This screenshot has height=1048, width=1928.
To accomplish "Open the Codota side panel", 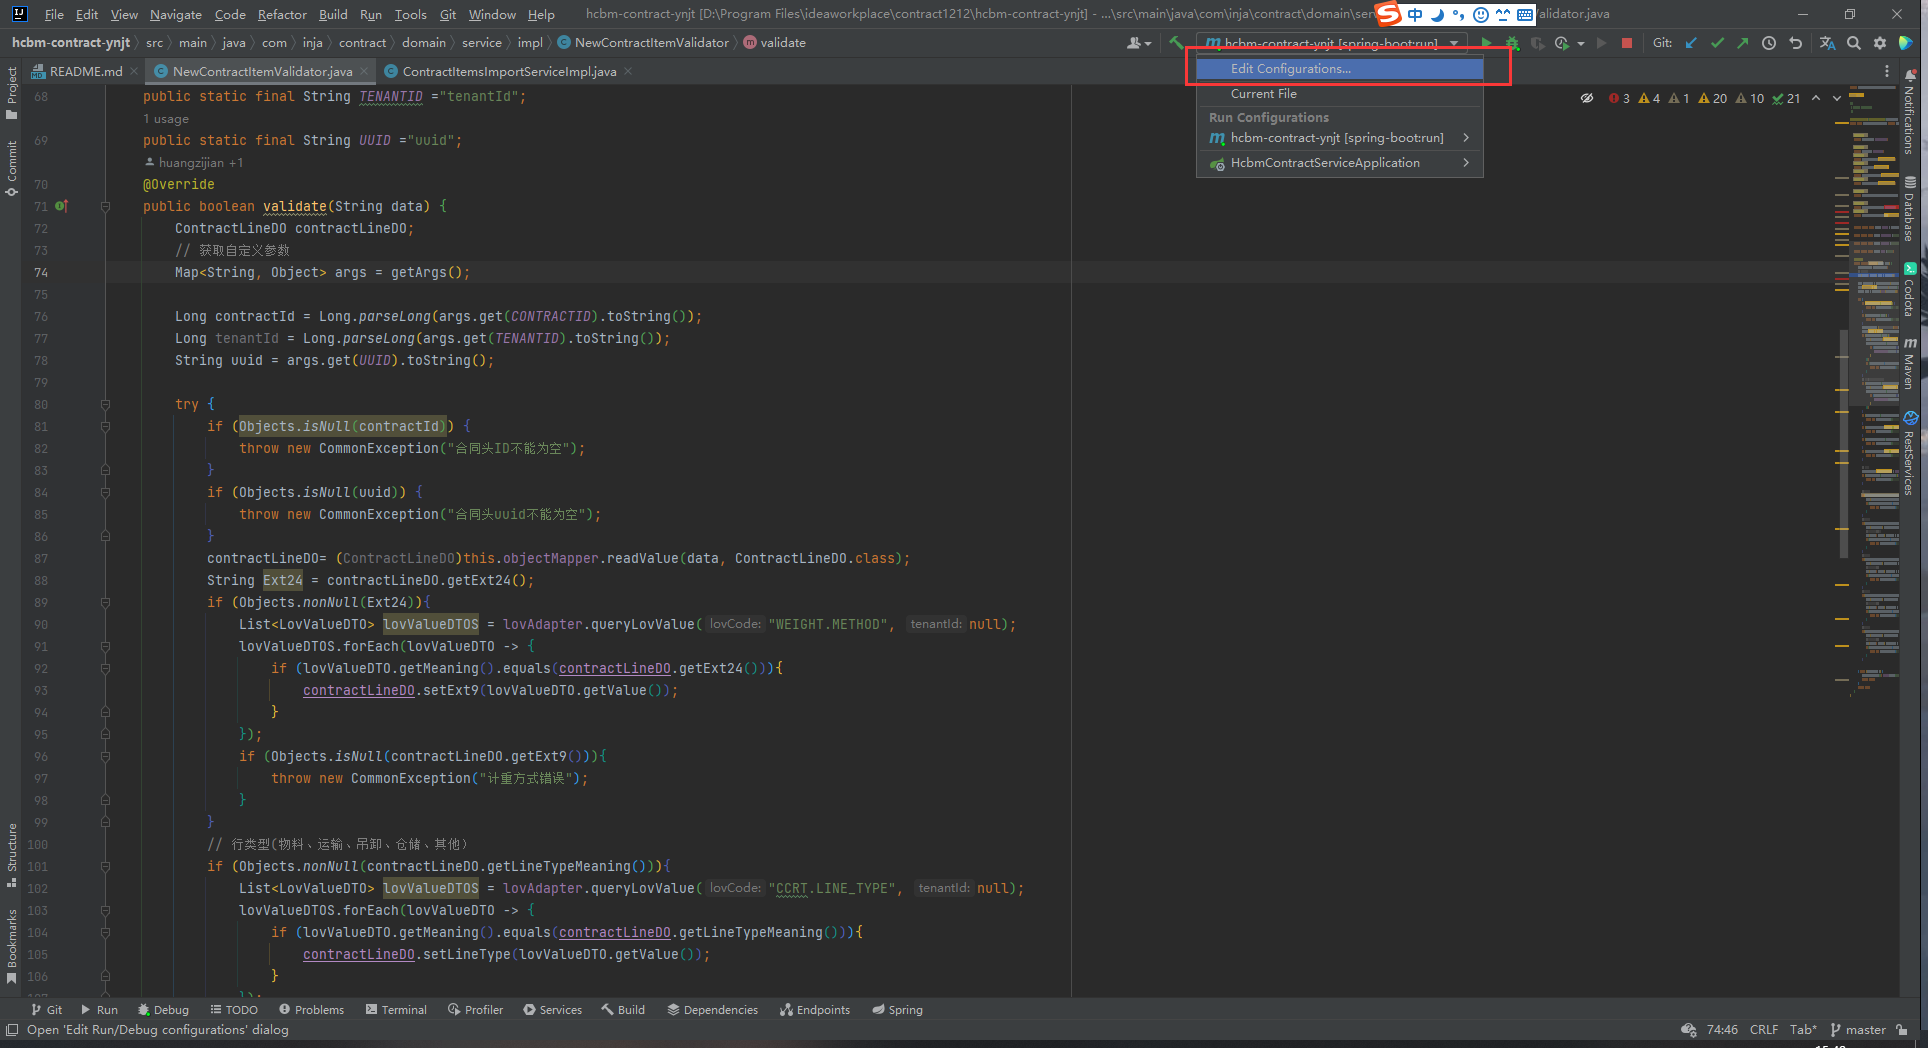I will coord(1910,290).
